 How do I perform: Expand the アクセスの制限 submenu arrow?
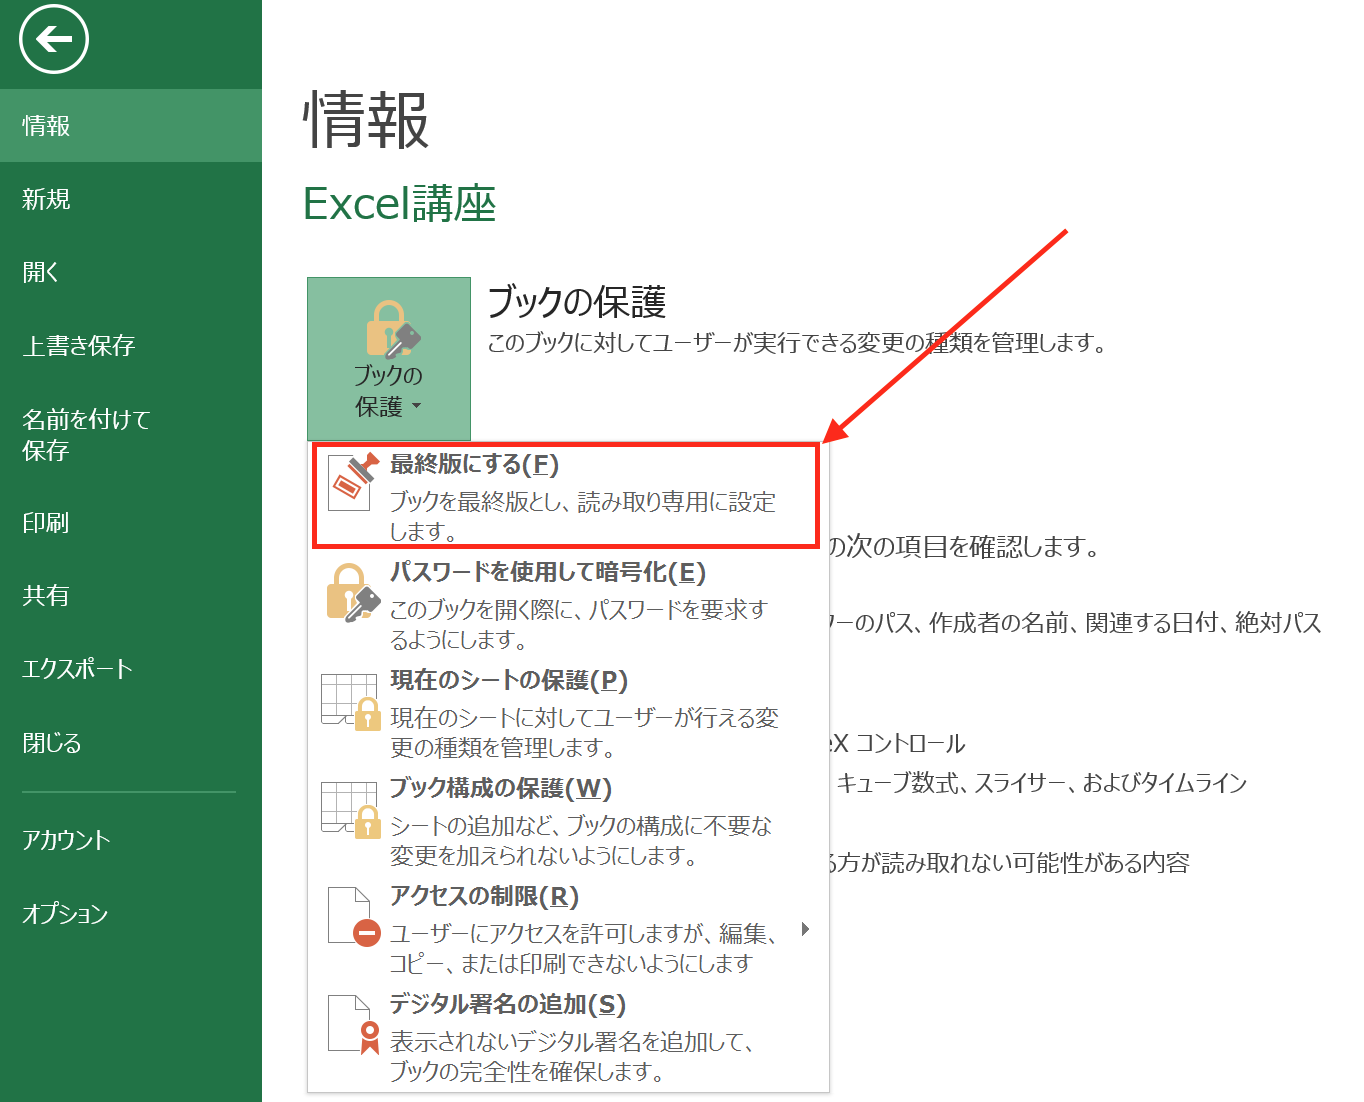pyautogui.click(x=805, y=930)
